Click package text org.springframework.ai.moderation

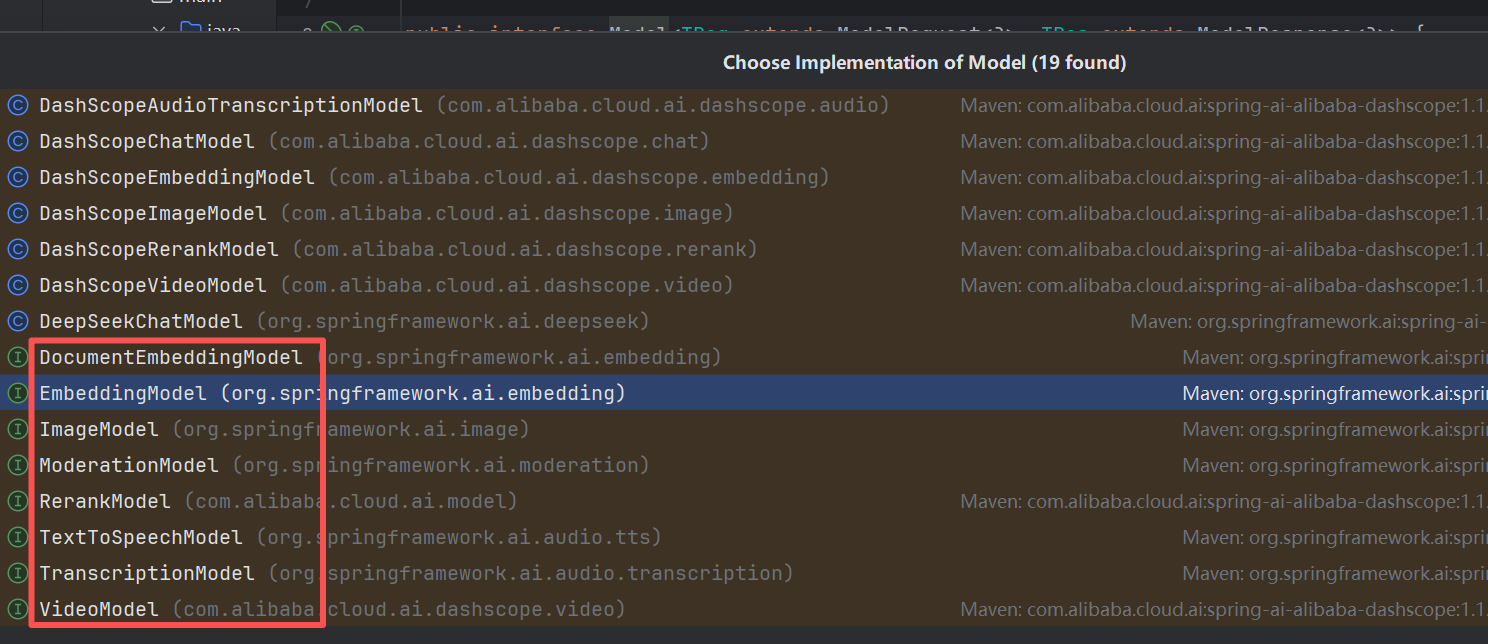[x=441, y=465]
